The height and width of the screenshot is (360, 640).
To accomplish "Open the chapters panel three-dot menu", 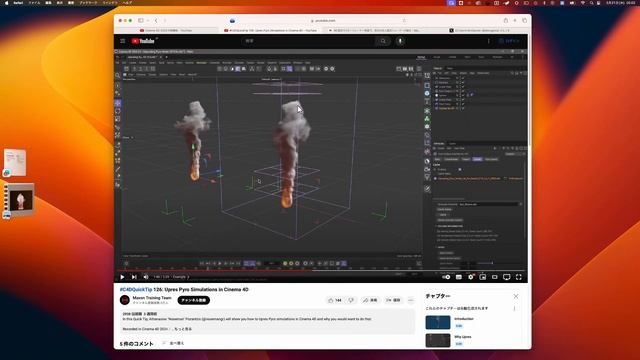I will [514, 309].
